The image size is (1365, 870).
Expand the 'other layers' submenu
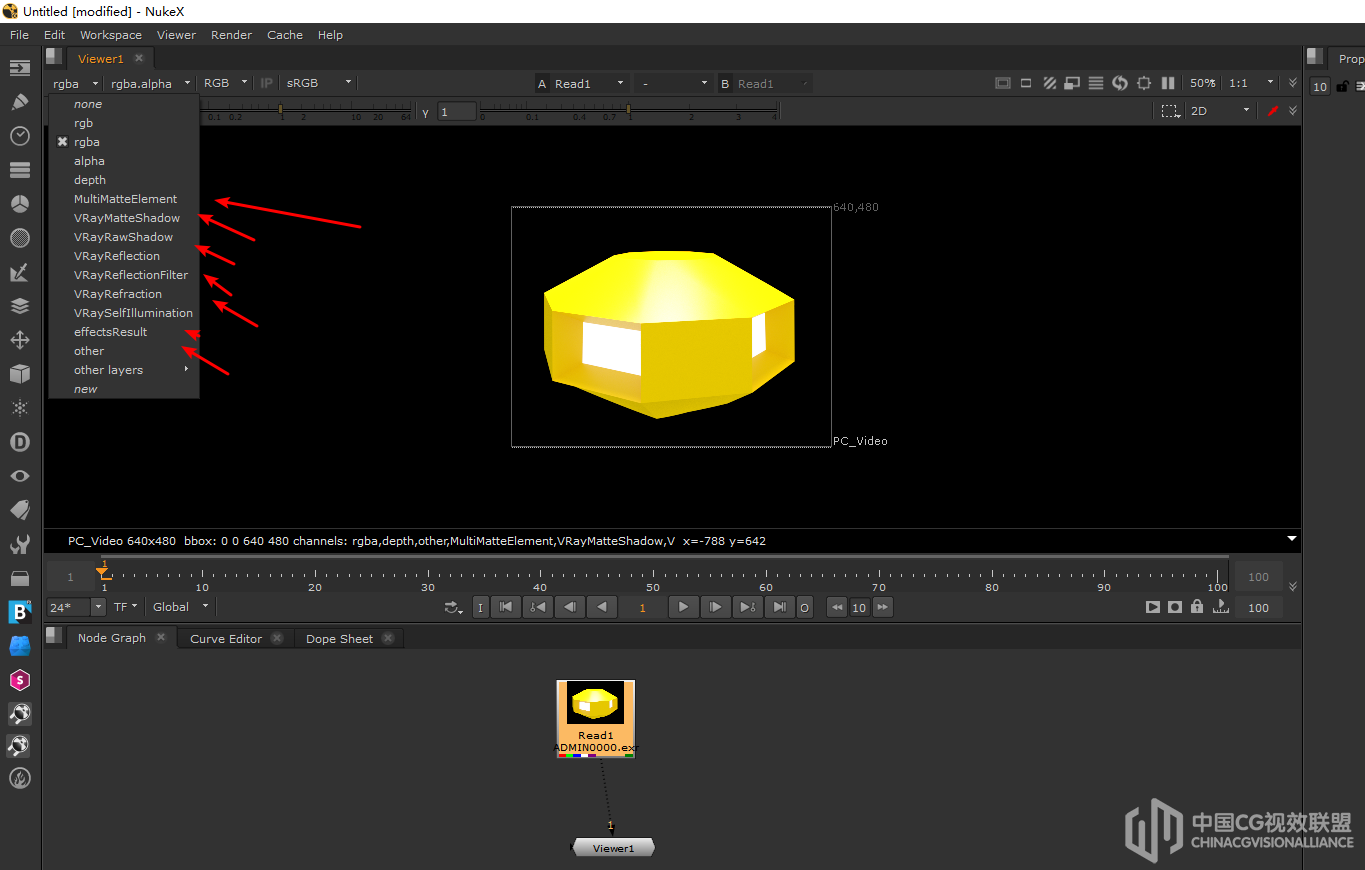point(123,370)
